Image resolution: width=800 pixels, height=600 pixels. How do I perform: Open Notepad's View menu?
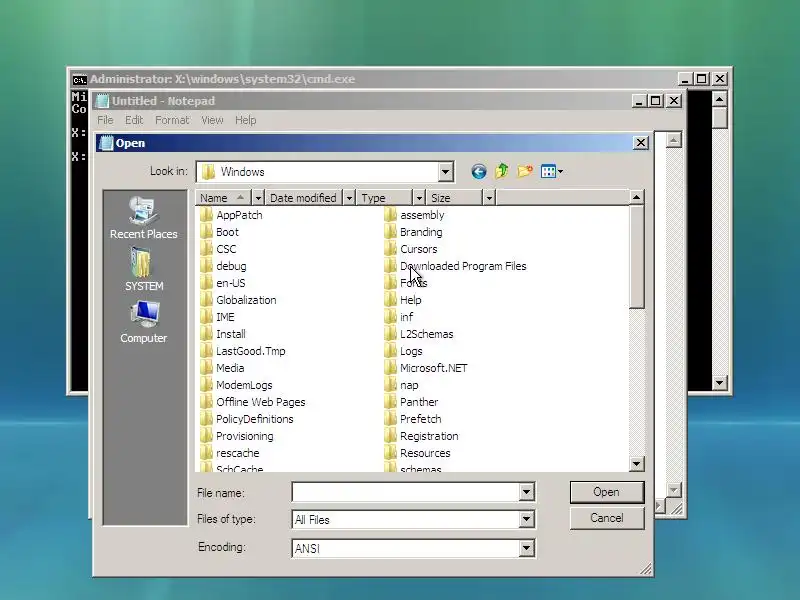[212, 120]
